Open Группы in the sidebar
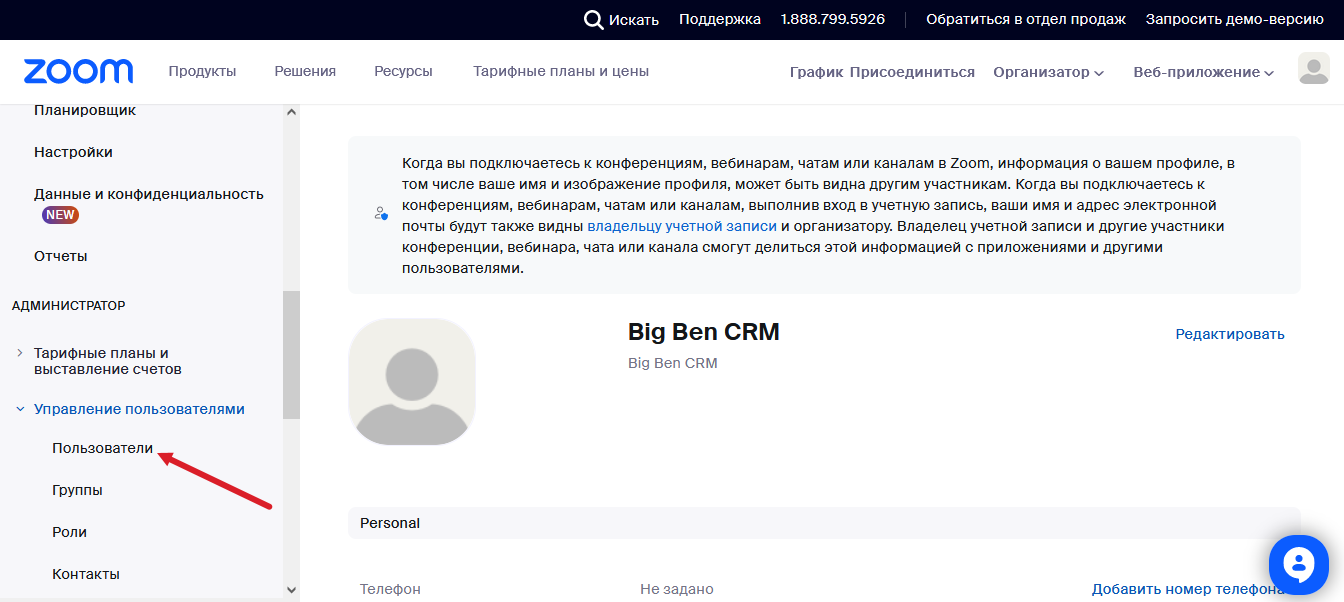The image size is (1344, 602). click(77, 490)
